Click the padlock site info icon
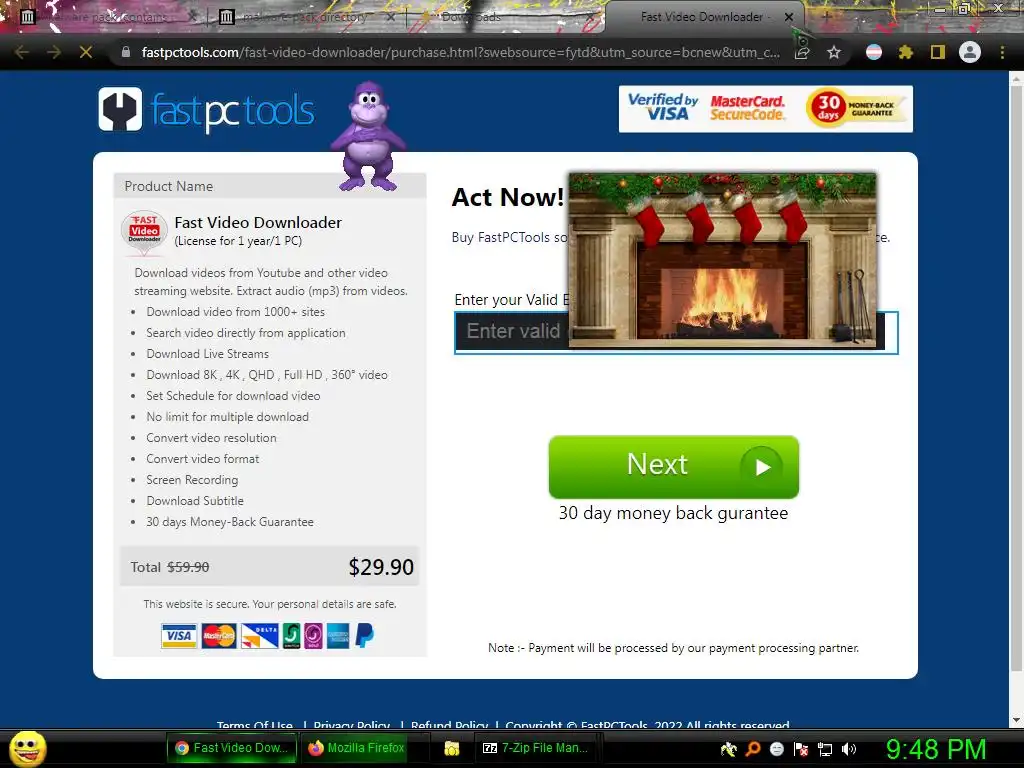The width and height of the screenshot is (1024, 768). coord(126,52)
